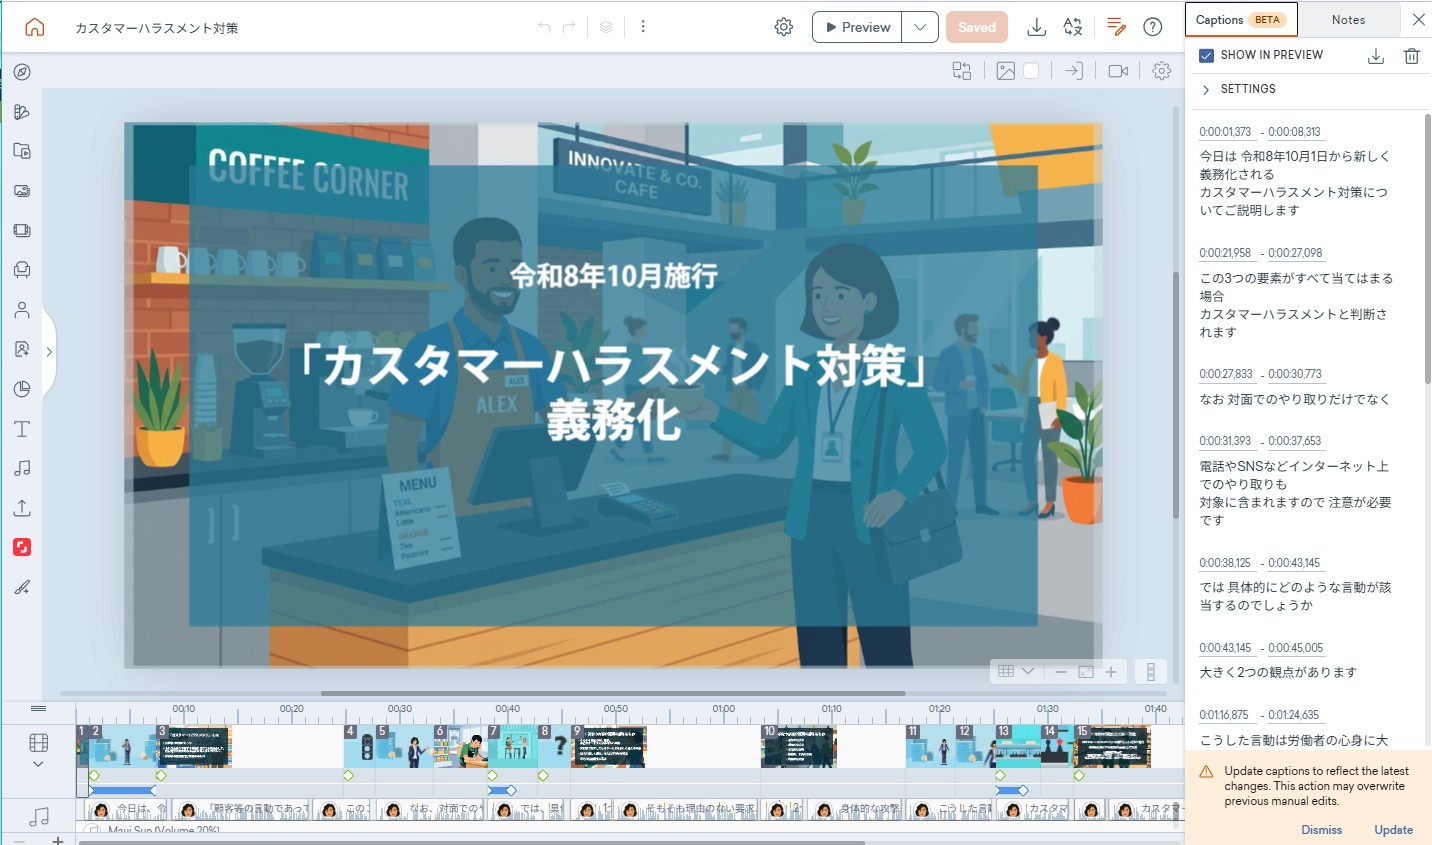Click the vertical three-dot handle beside canvas zoom

1151,672
